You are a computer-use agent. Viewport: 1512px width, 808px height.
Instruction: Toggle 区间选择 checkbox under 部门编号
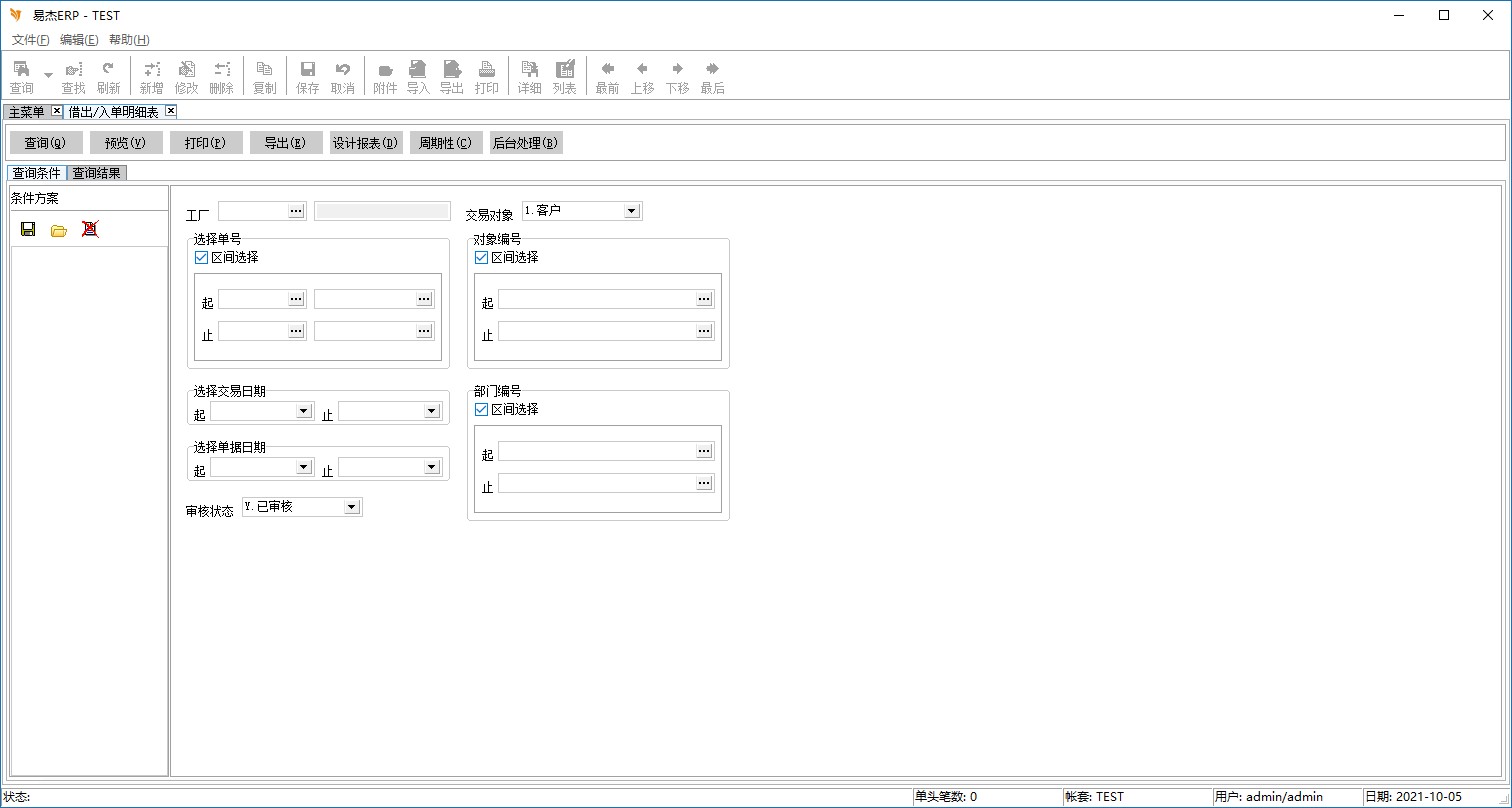[x=482, y=409]
